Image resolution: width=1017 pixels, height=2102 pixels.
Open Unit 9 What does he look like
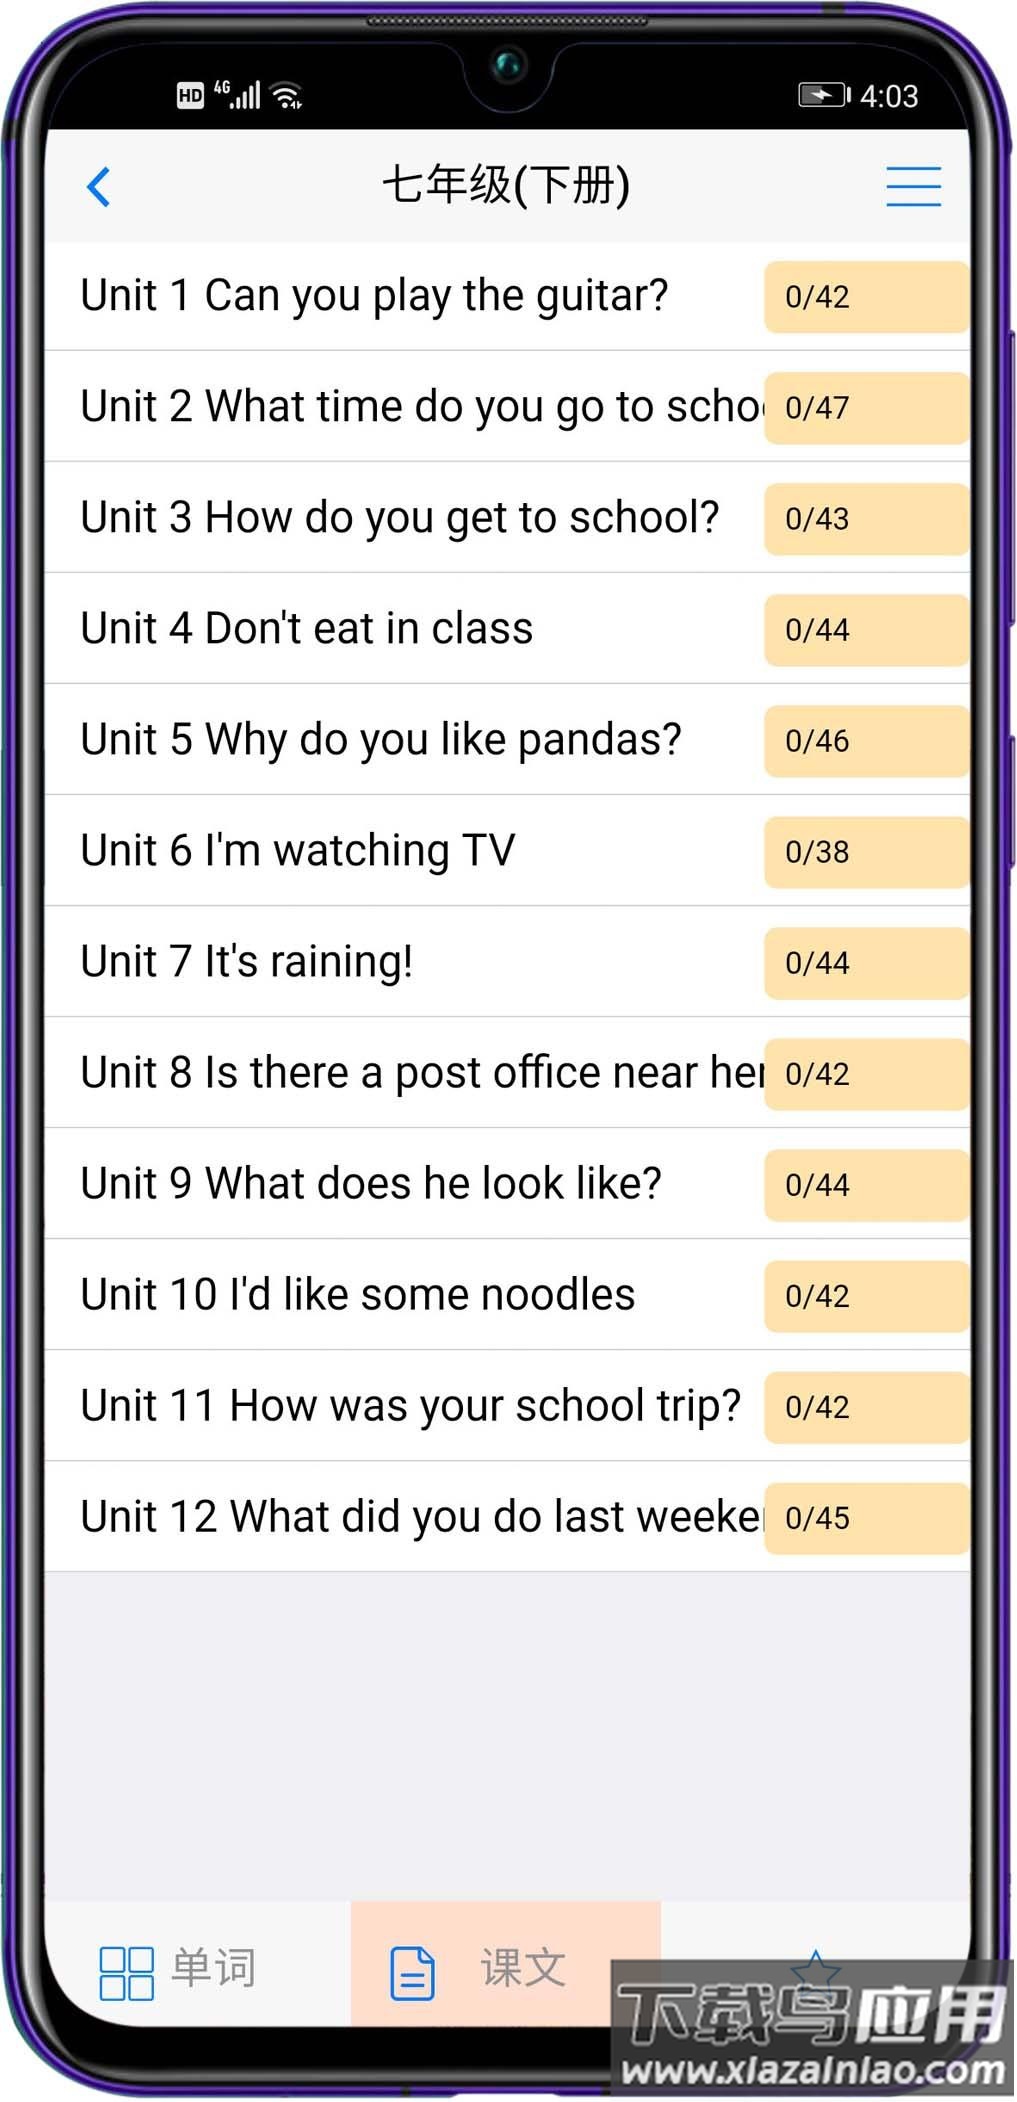point(371,1184)
